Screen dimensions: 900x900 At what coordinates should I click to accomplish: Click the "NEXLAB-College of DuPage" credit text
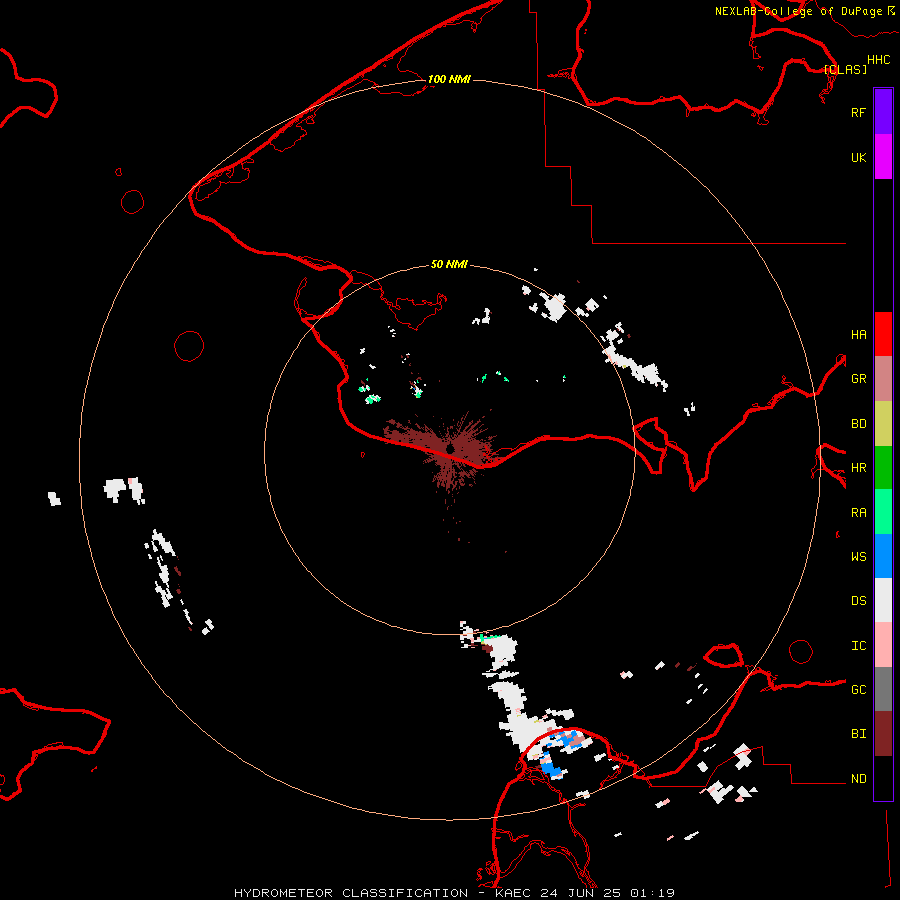point(798,11)
